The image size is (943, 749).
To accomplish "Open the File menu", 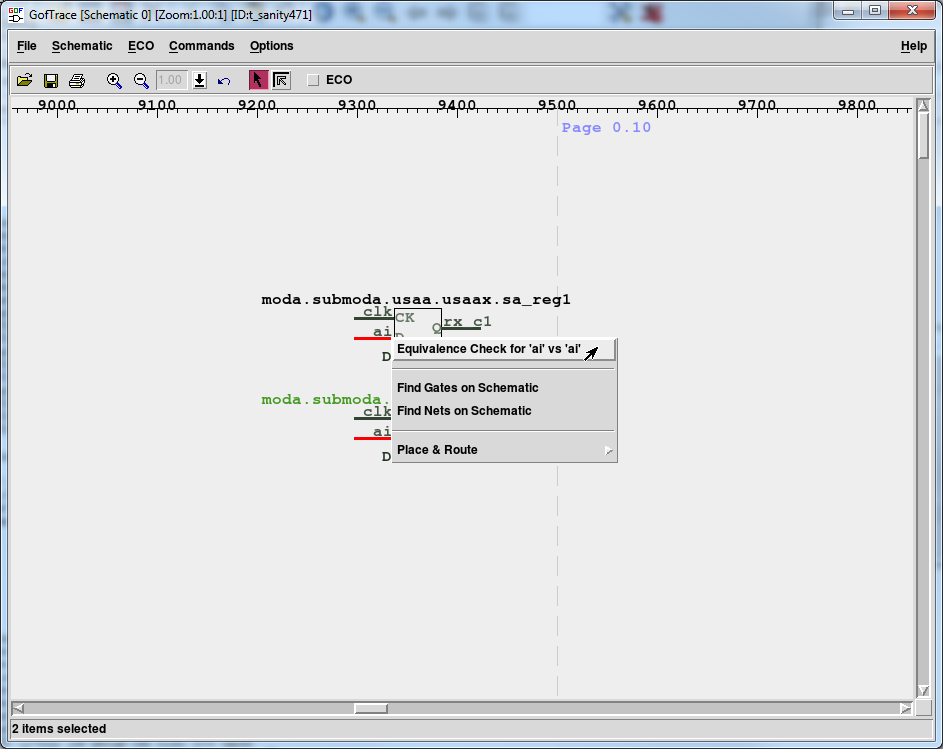I will (x=26, y=46).
